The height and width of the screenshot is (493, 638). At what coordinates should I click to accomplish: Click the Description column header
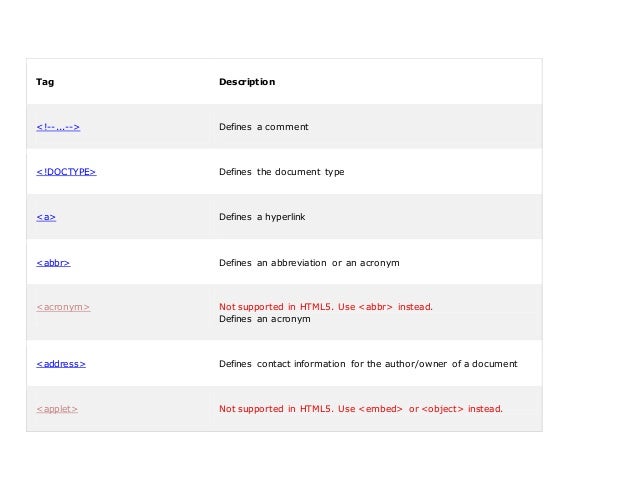(247, 82)
